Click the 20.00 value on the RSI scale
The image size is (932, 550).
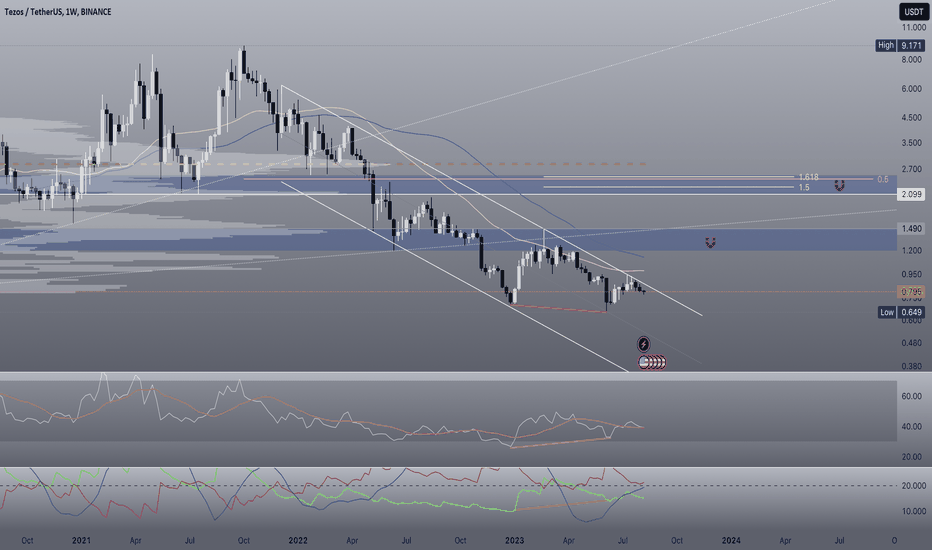point(912,457)
